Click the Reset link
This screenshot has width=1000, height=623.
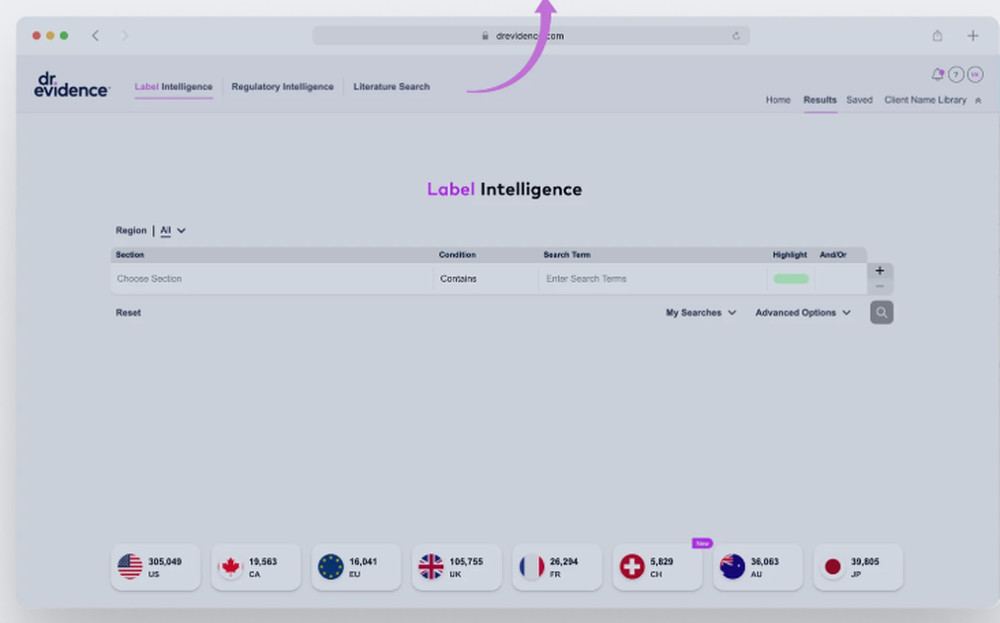tap(127, 312)
